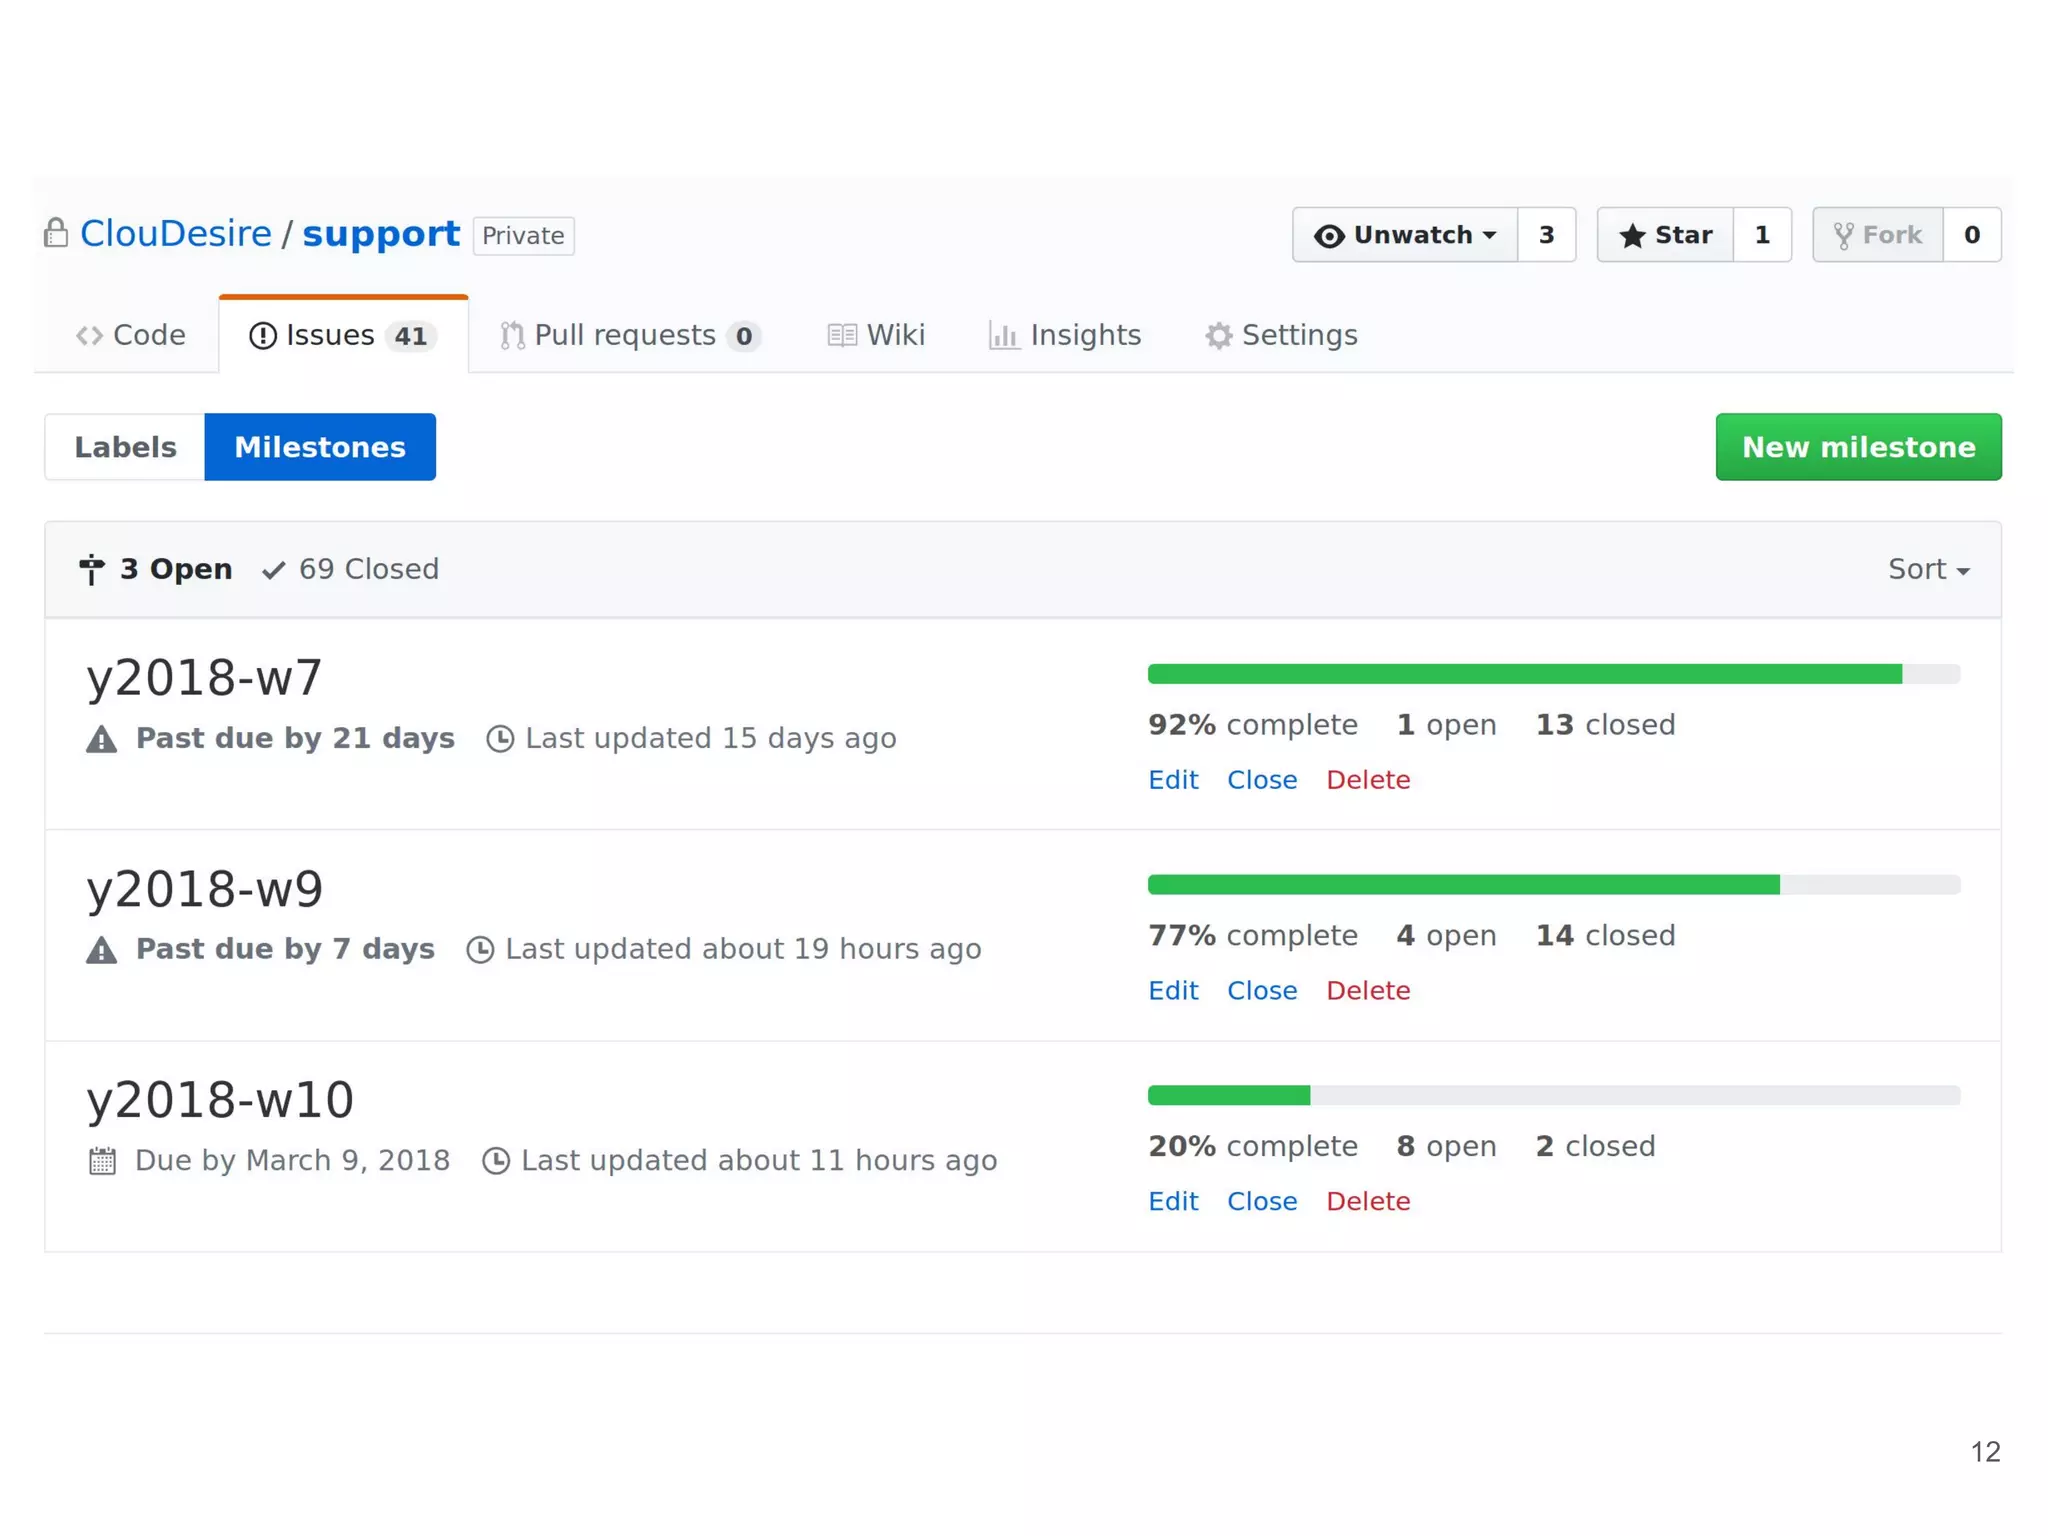Image resolution: width=2048 pixels, height=1536 pixels.
Task: Expand the Unwatch dropdown menu
Action: pyautogui.click(x=1404, y=235)
